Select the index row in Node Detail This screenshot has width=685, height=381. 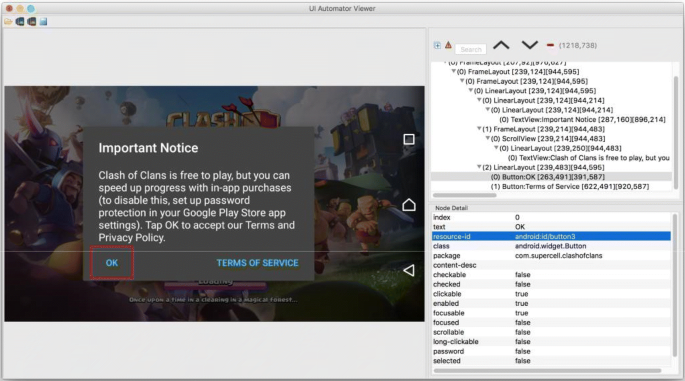coord(551,217)
